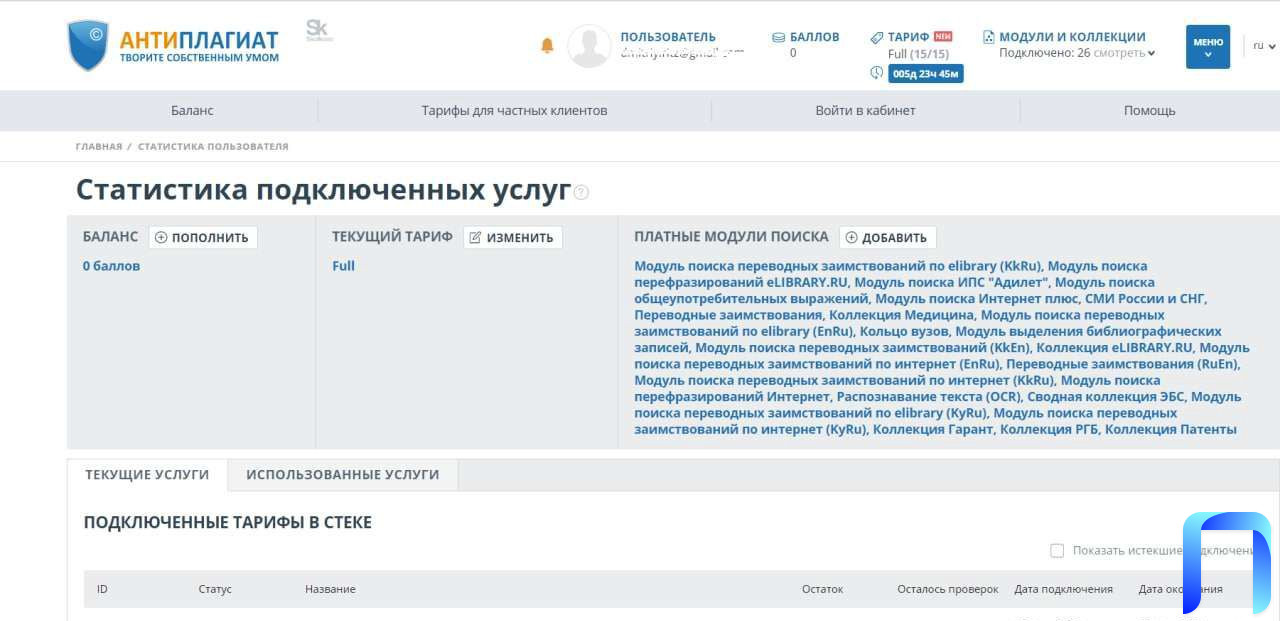
Task: Click the 005д 23ч 45м time badge
Action: [x=926, y=73]
